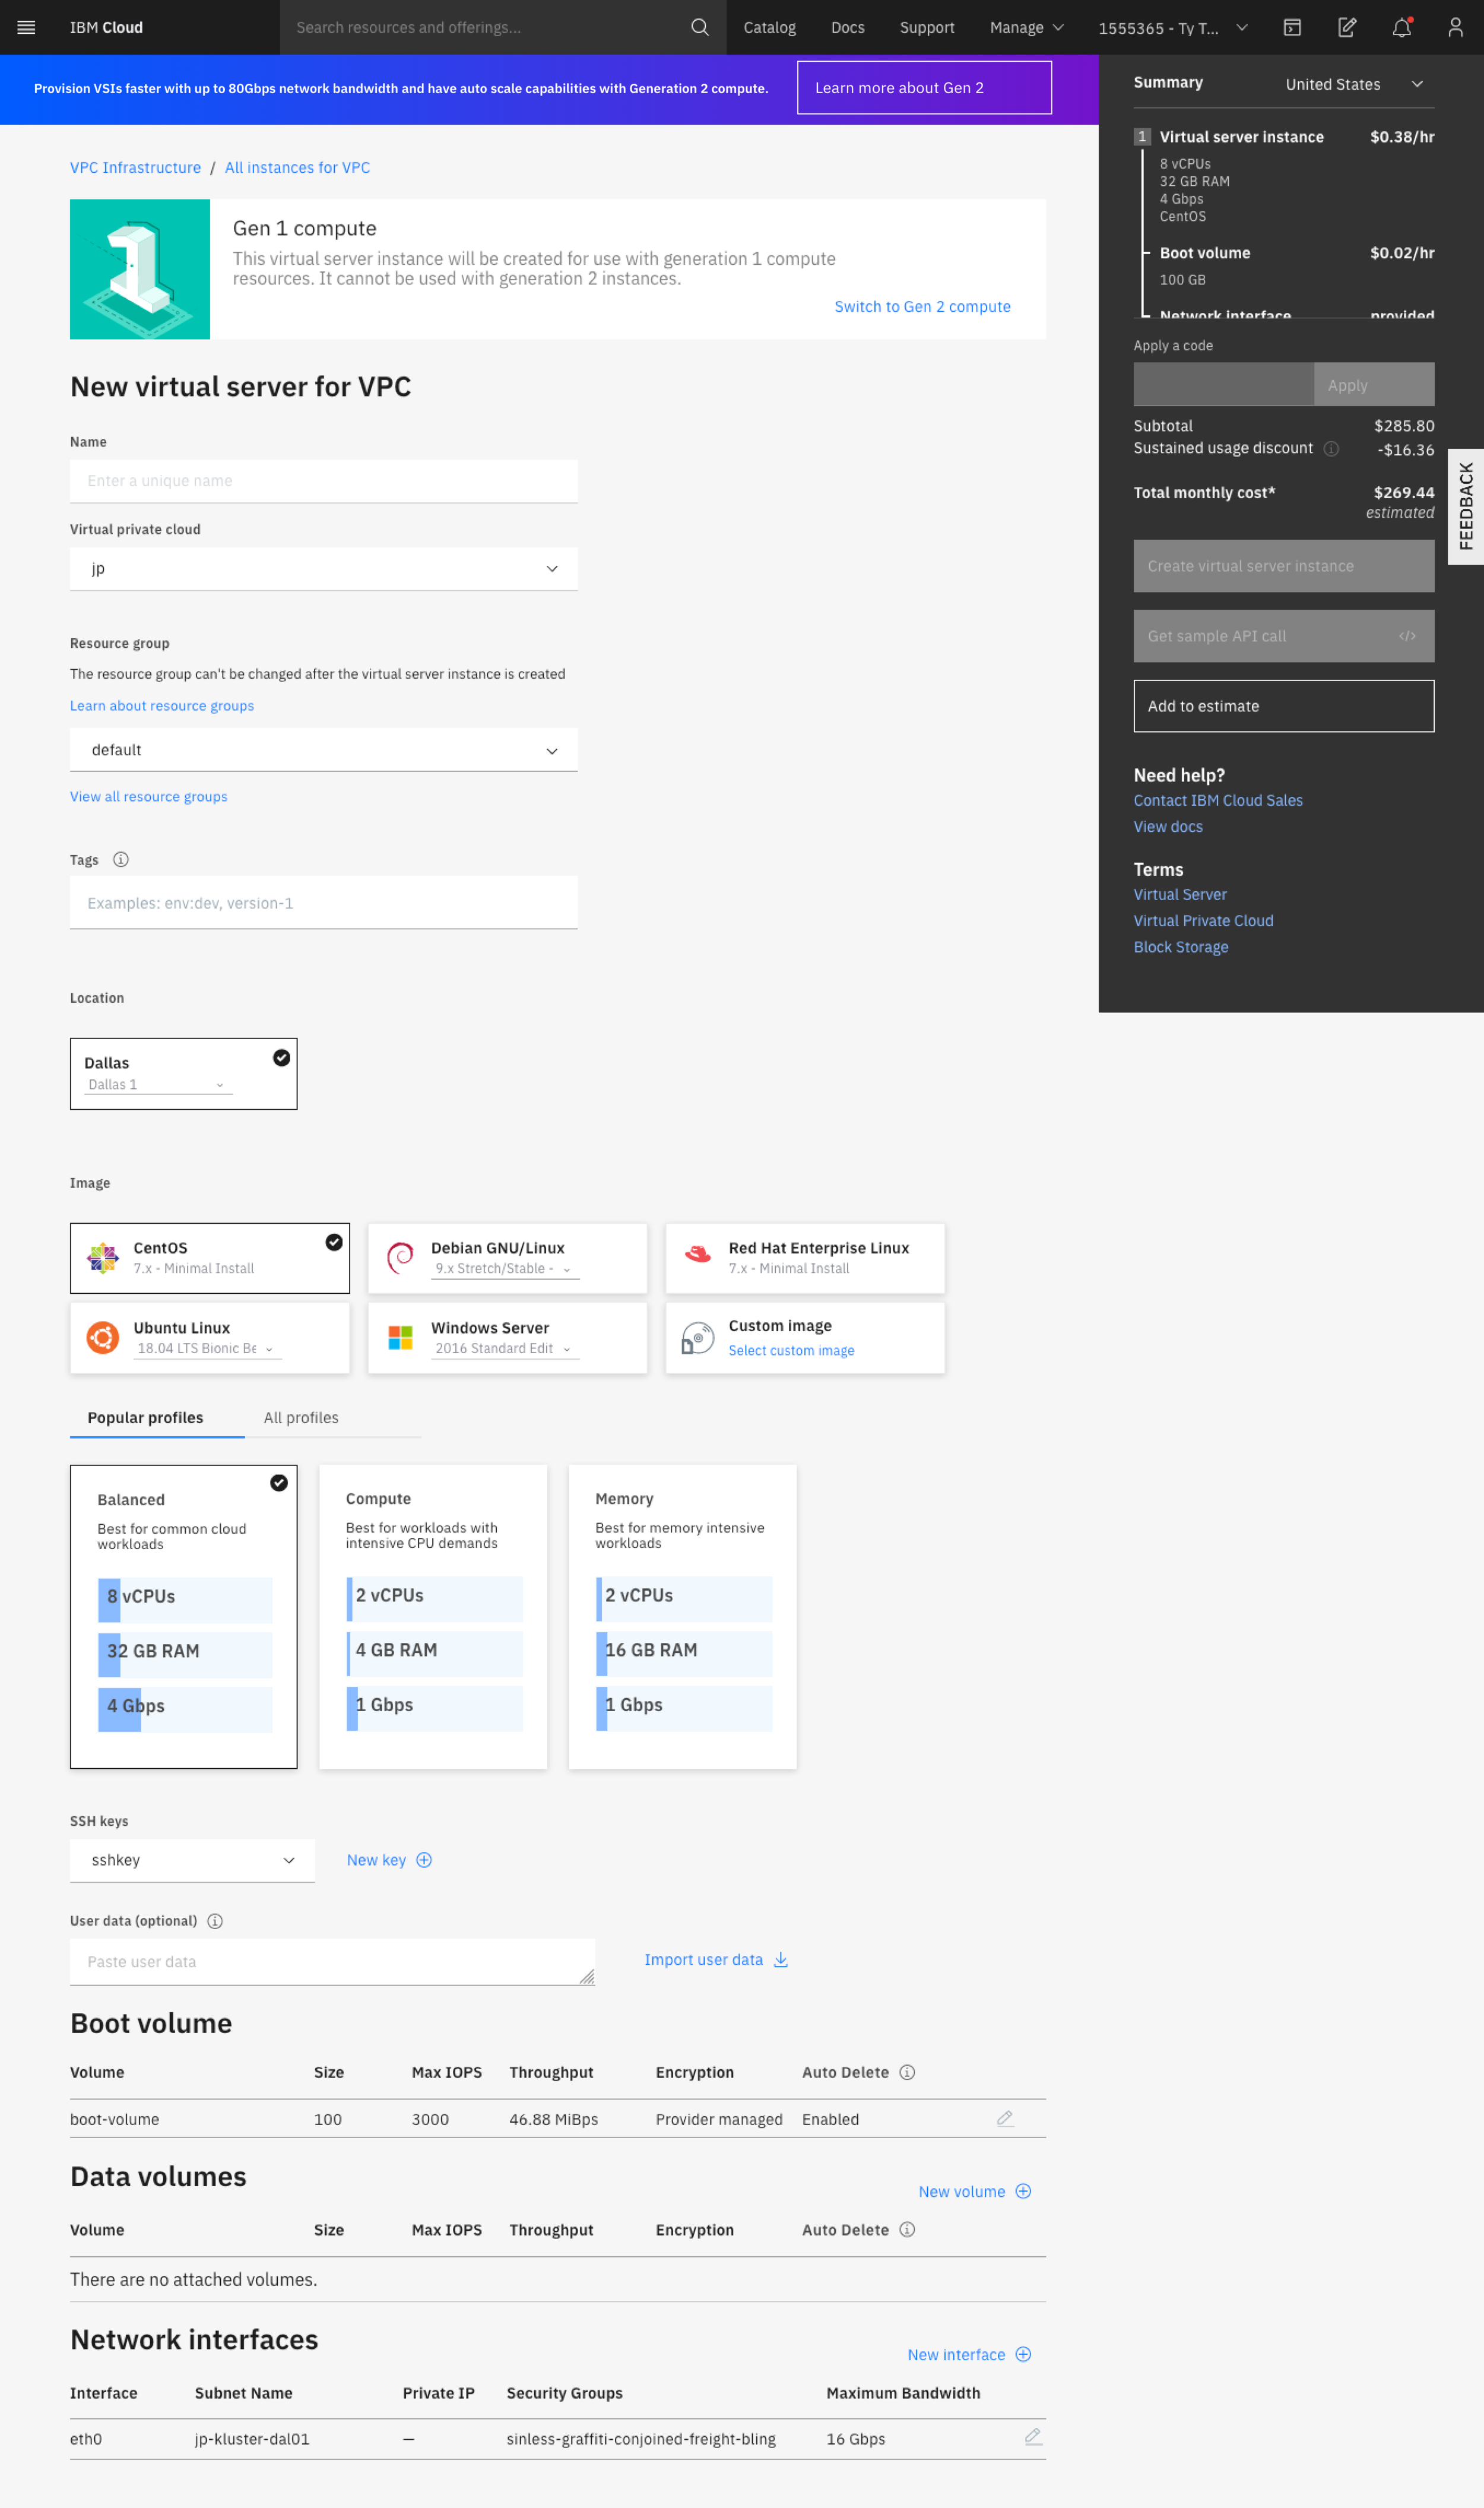
Task: Open the hamburger navigation menu
Action: pyautogui.click(x=27, y=27)
